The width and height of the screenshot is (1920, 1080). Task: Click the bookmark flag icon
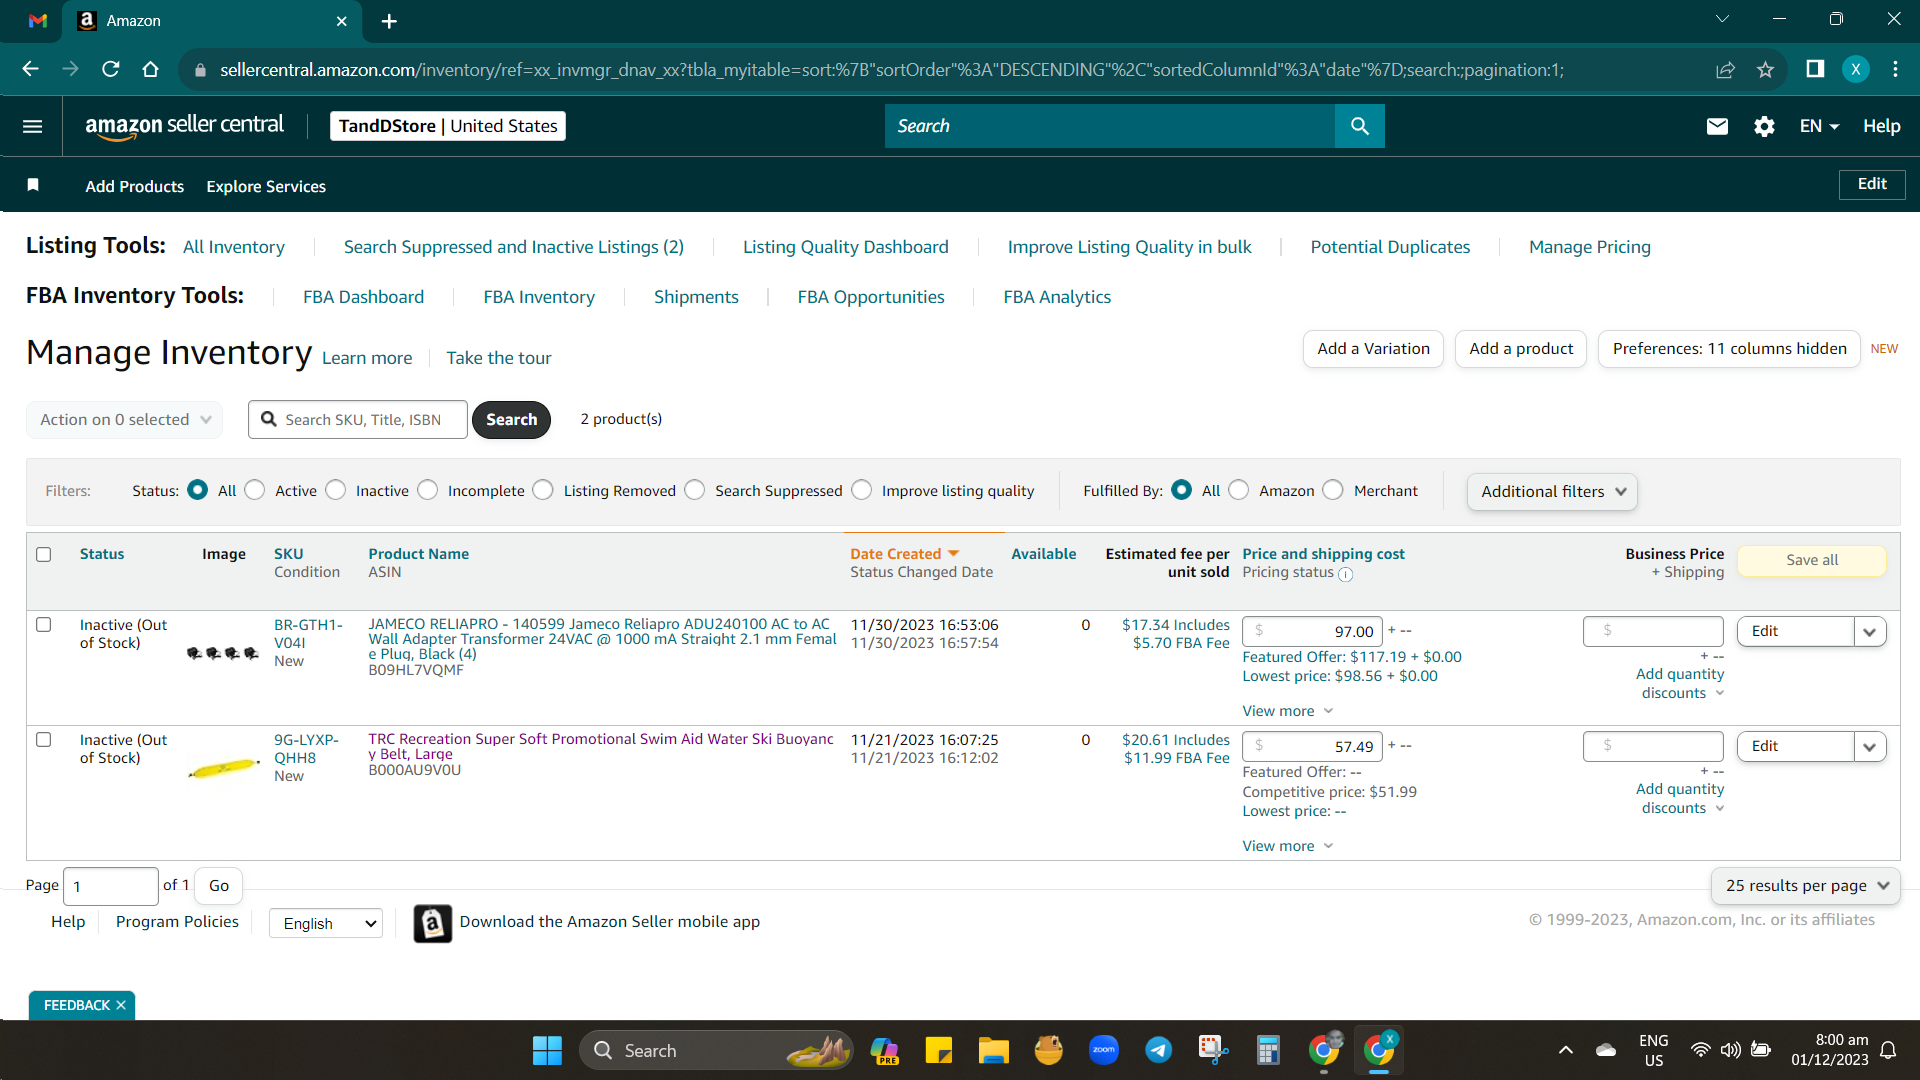click(x=33, y=185)
